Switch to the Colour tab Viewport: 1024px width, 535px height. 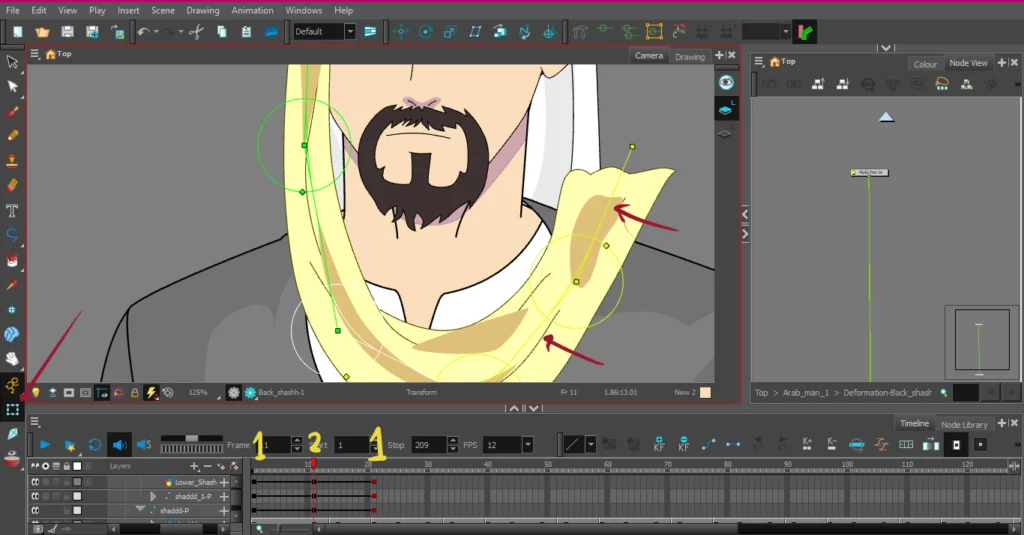point(925,64)
